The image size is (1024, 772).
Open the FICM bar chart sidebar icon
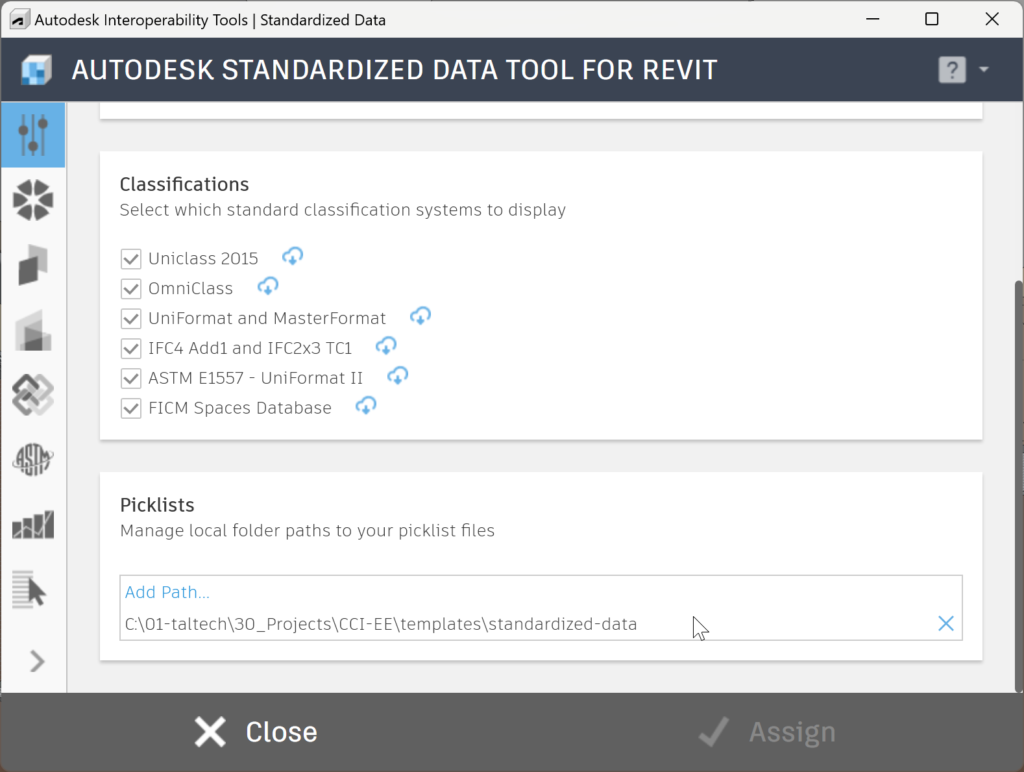[33, 525]
